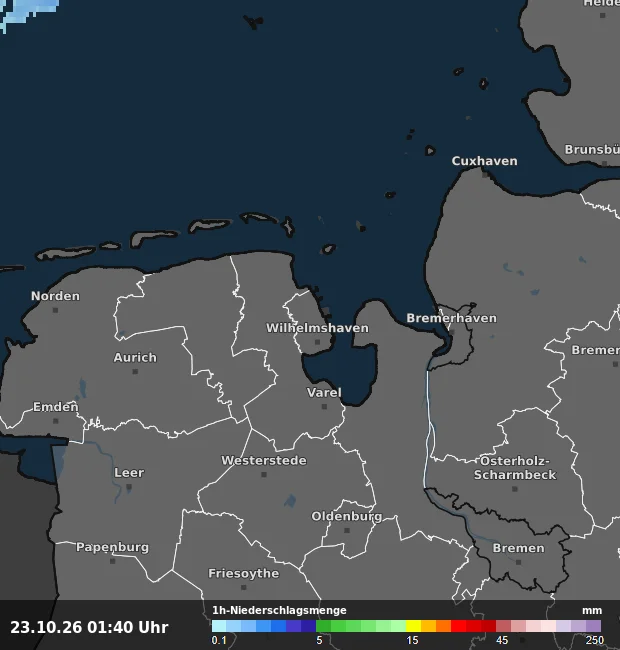Click the legend value 250
Image resolution: width=620 pixels, height=650 pixels.
[594, 640]
